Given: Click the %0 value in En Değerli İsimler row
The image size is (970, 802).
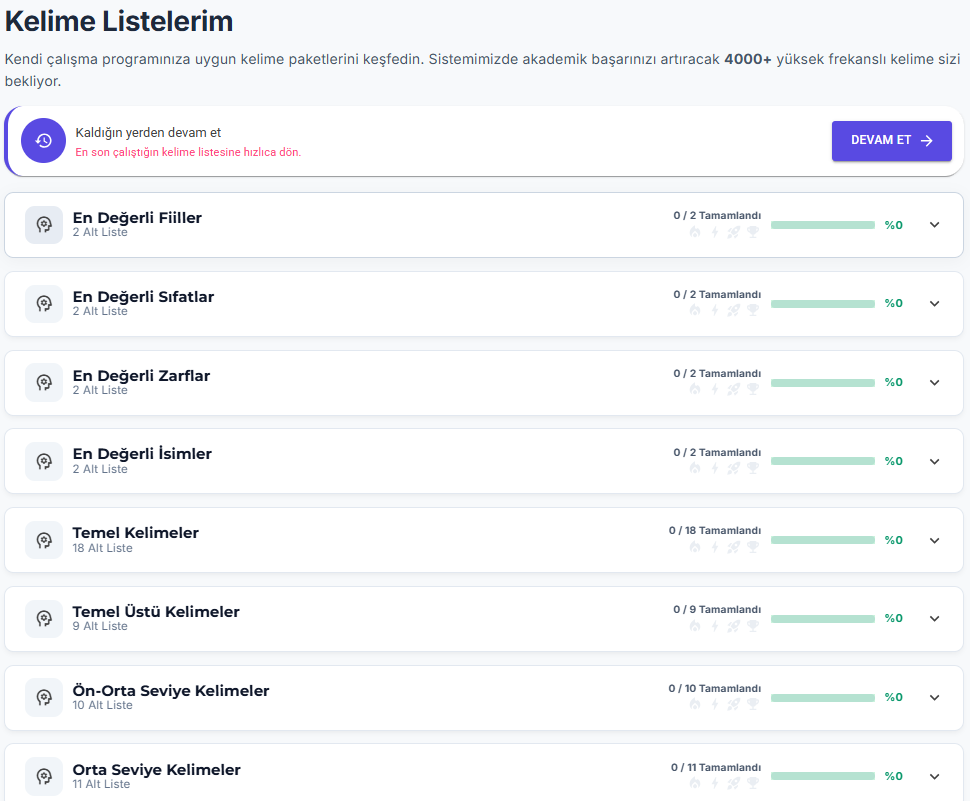Looking at the screenshot, I should (x=893, y=461).
